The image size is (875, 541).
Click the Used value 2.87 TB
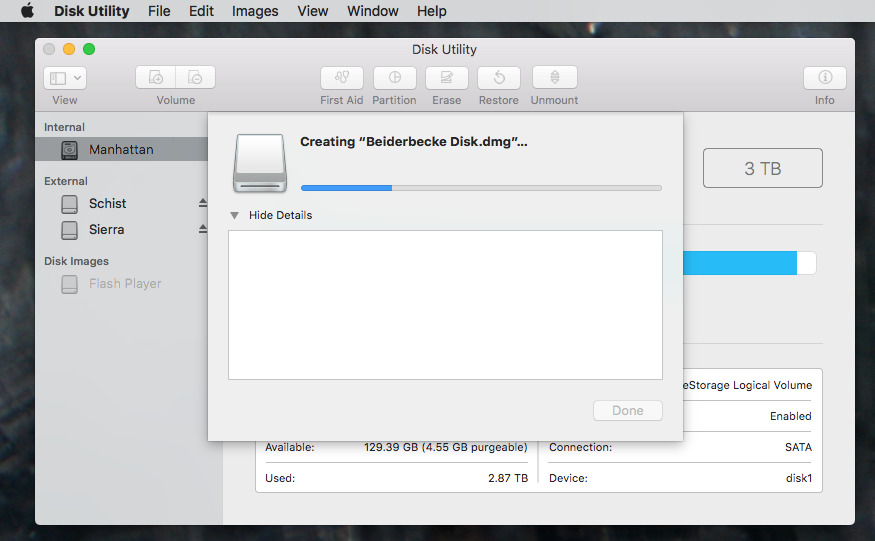(508, 478)
